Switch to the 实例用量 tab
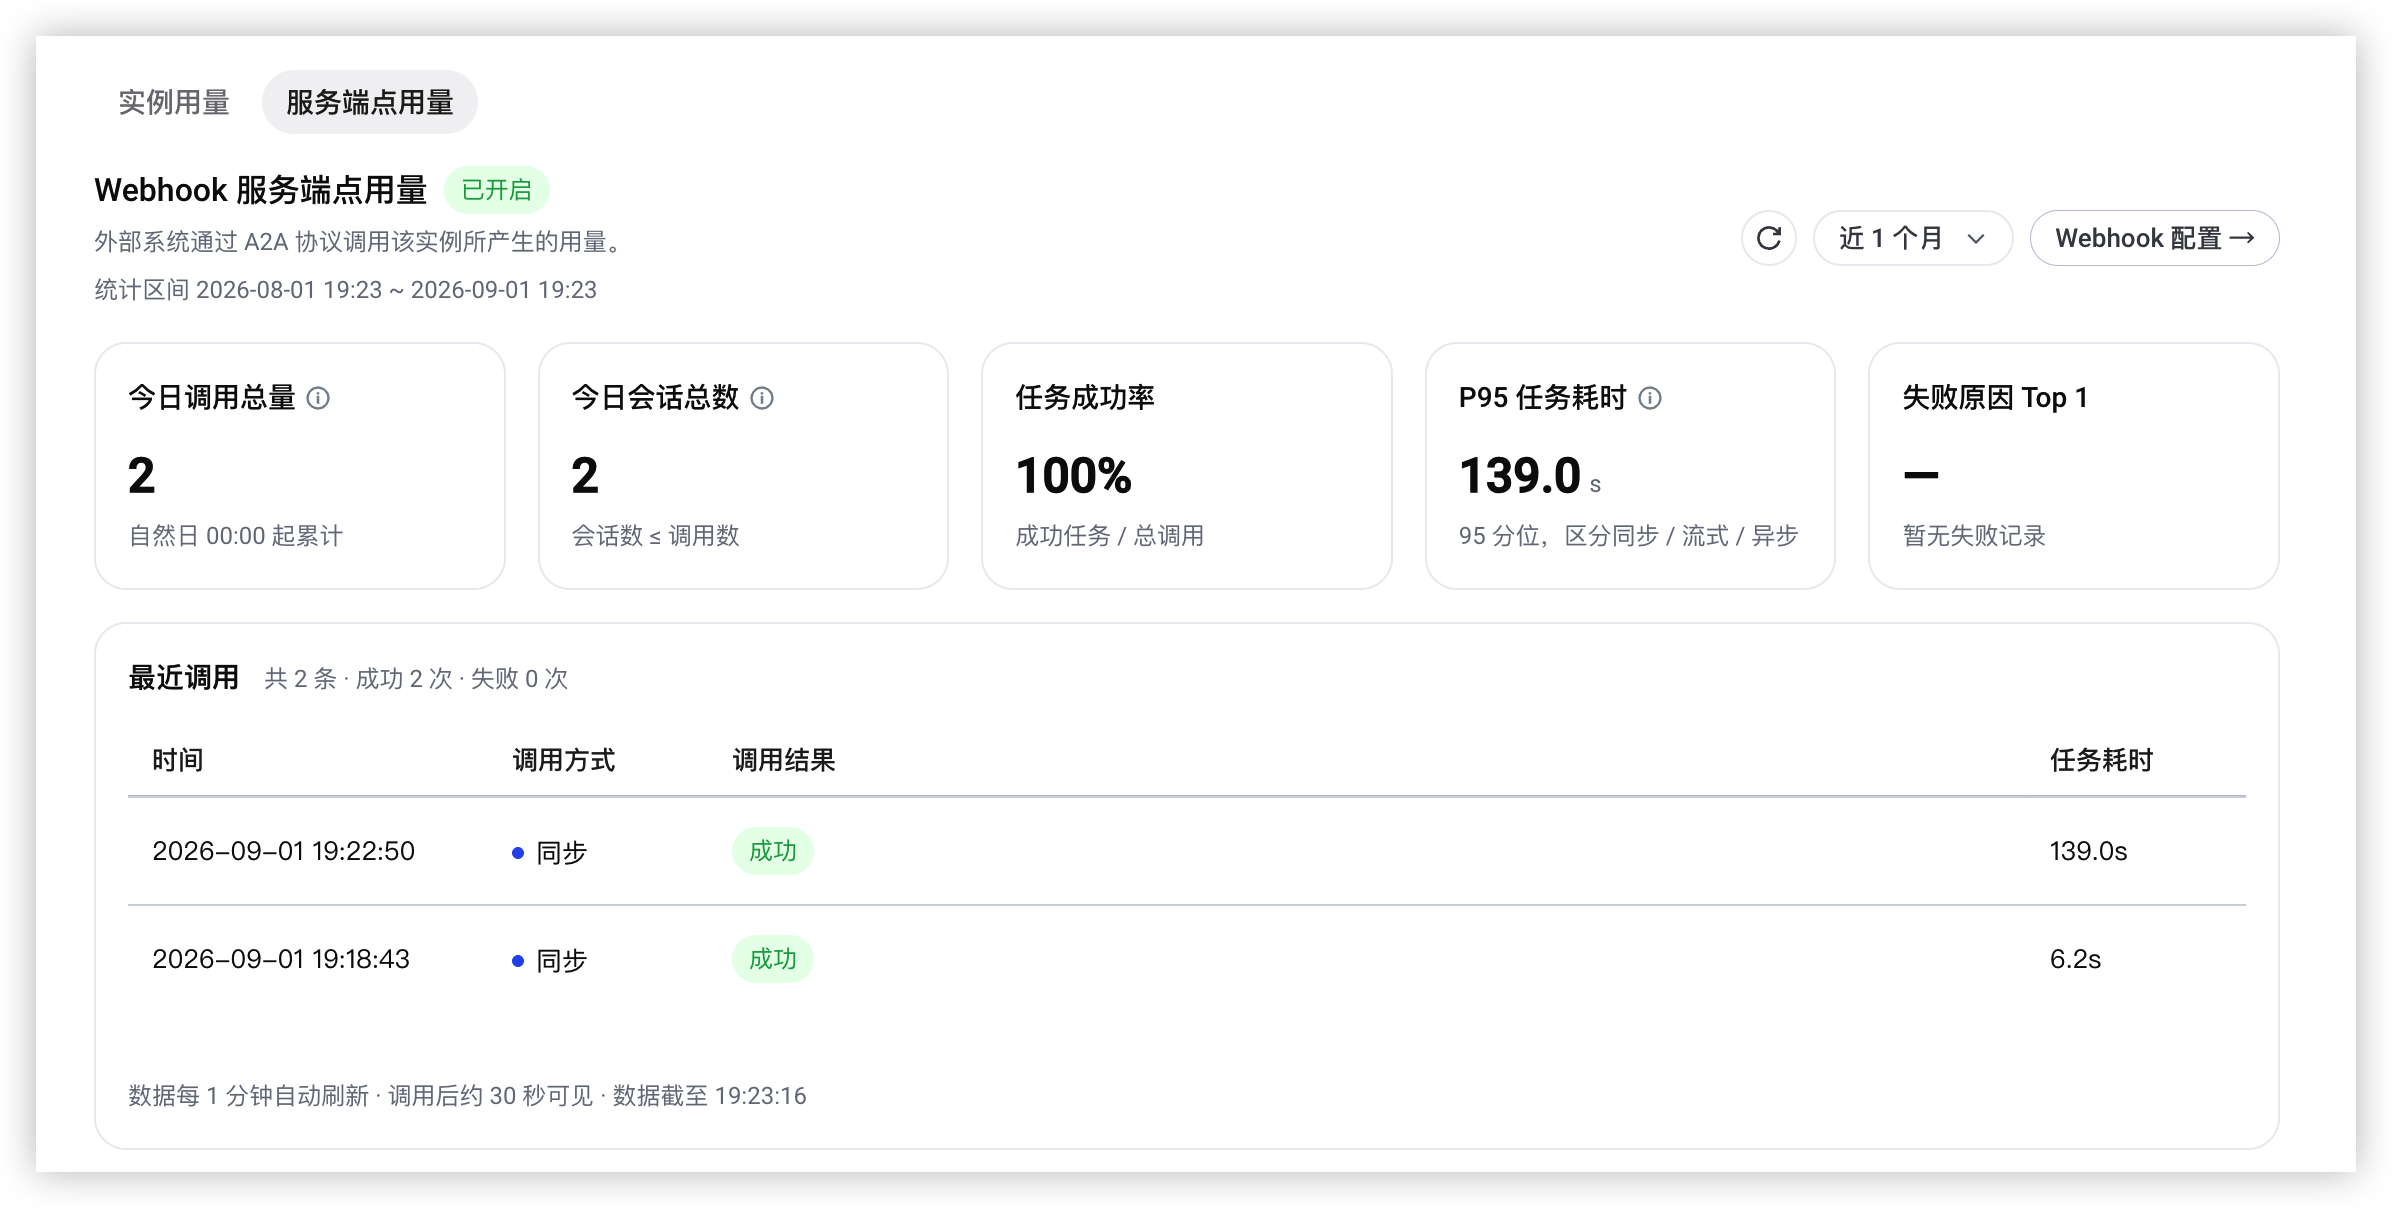2392x1208 pixels. point(174,102)
